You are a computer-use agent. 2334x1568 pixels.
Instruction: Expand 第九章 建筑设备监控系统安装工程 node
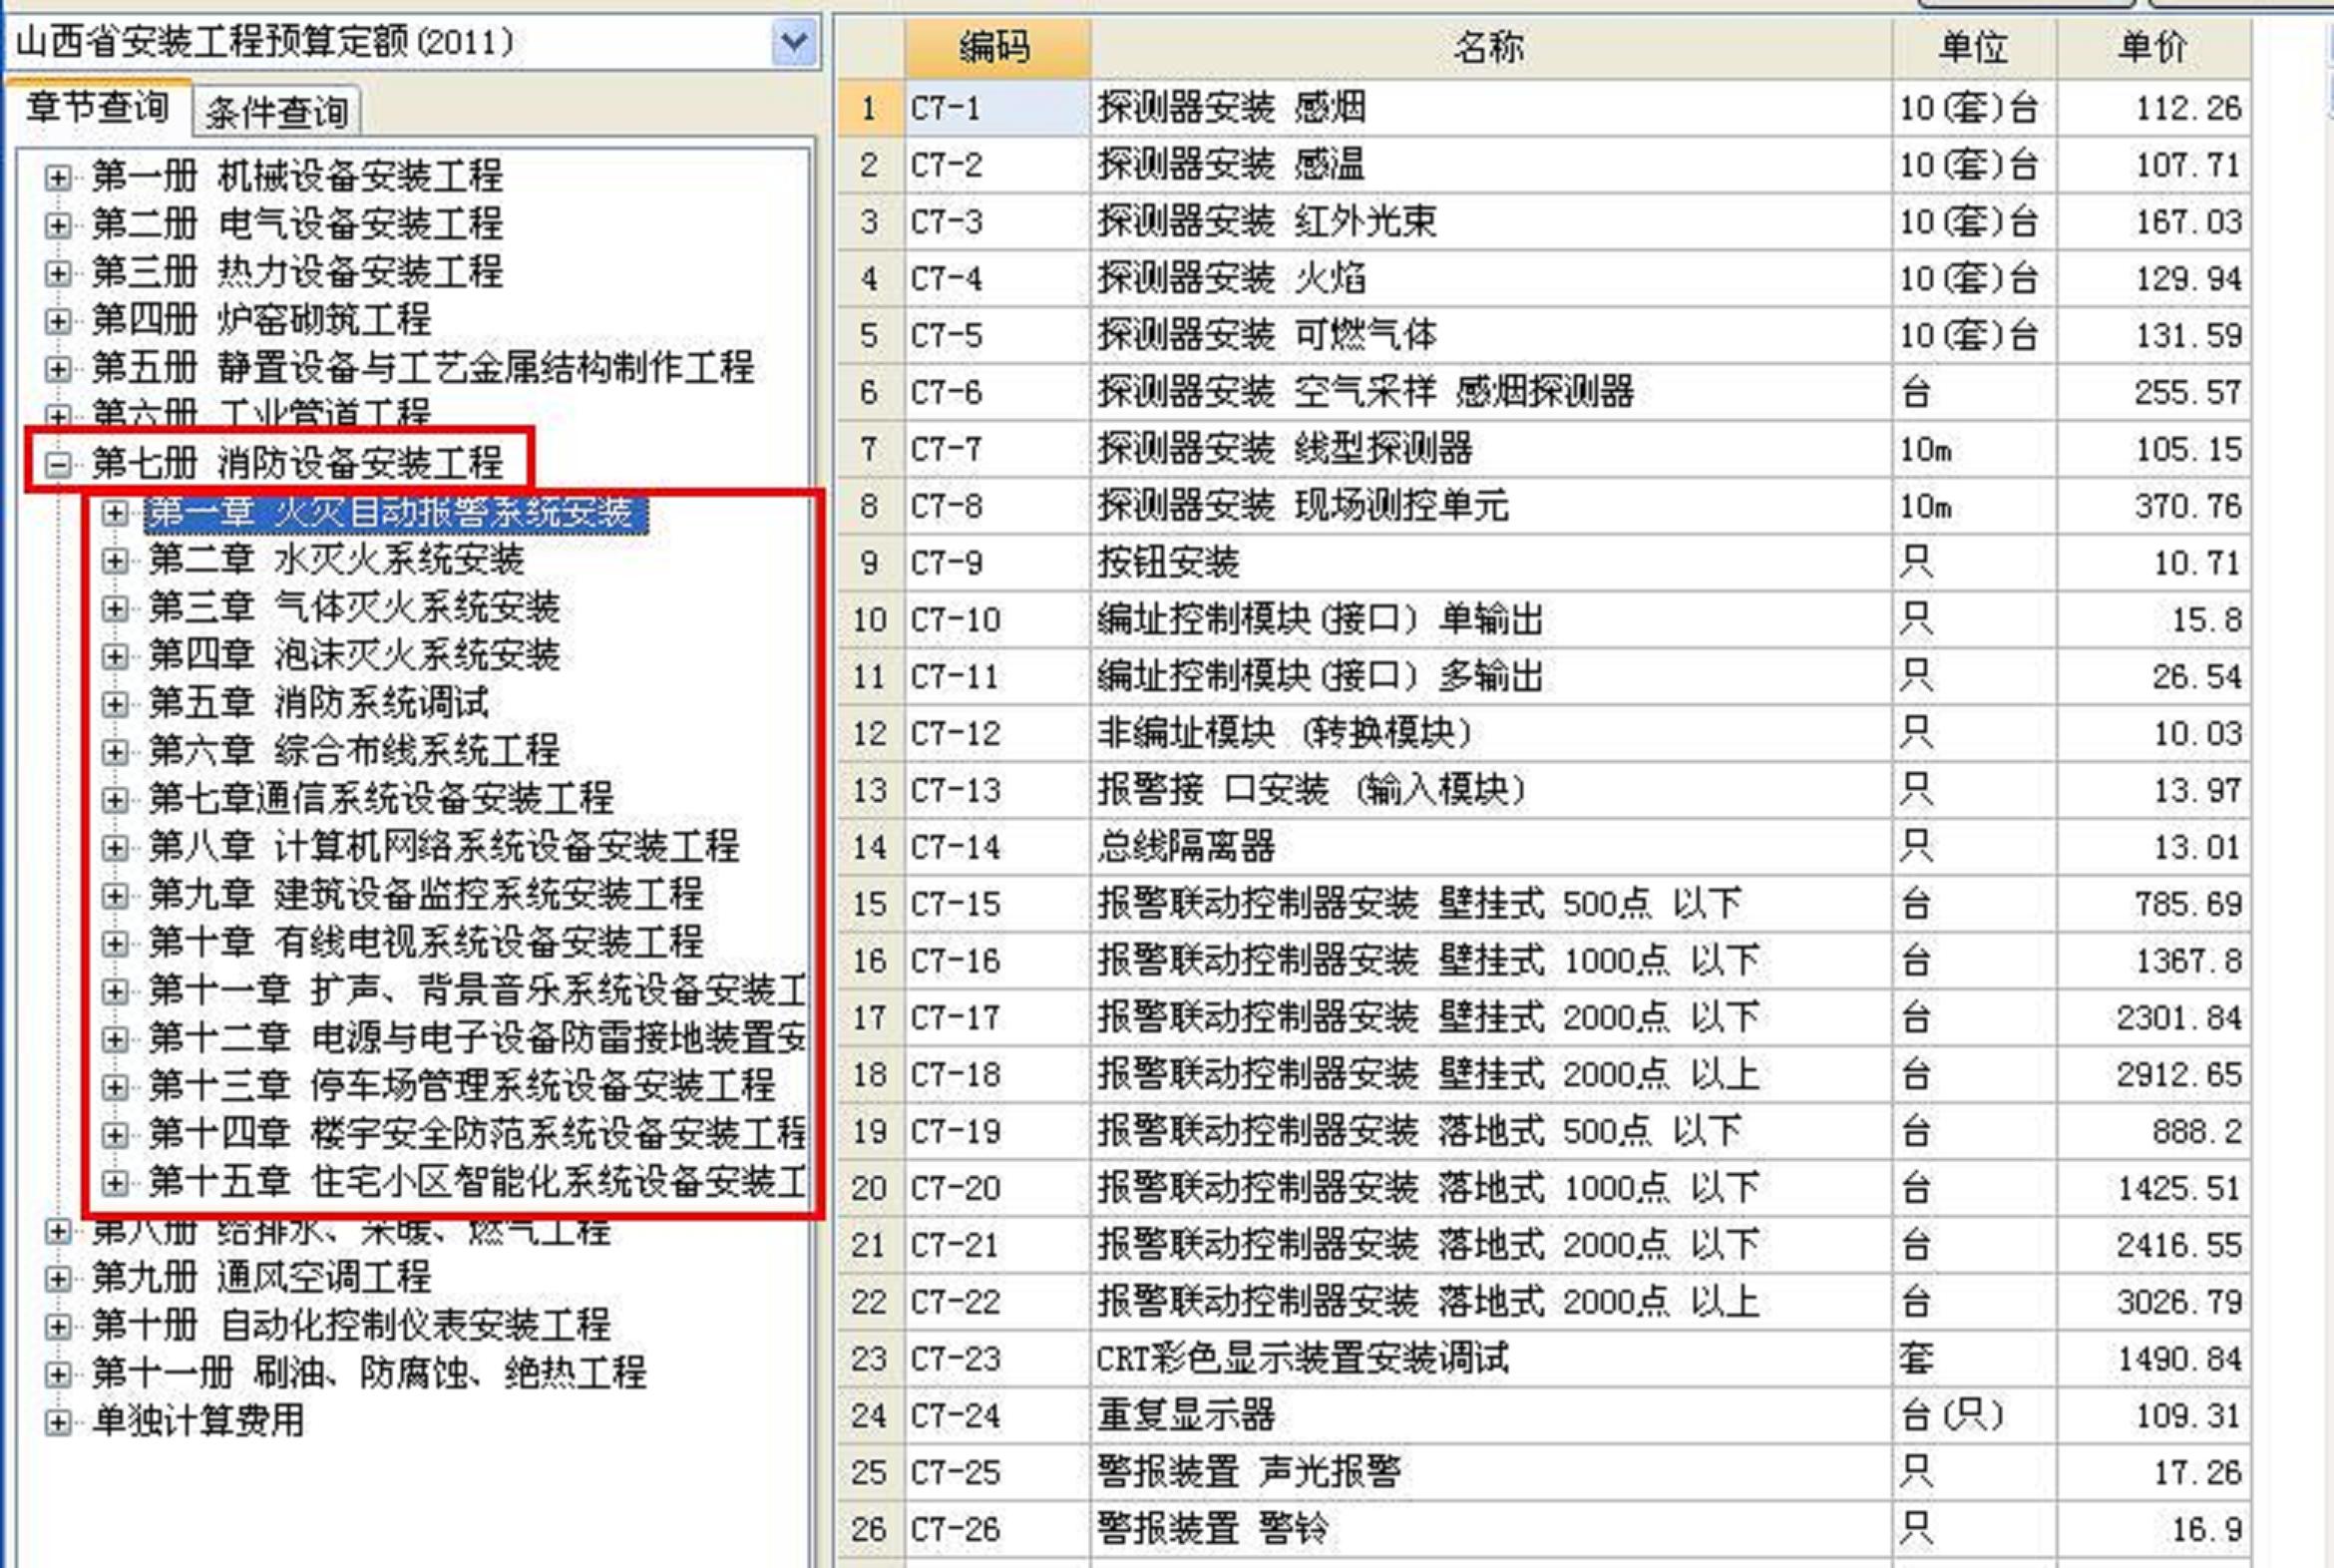[x=115, y=896]
